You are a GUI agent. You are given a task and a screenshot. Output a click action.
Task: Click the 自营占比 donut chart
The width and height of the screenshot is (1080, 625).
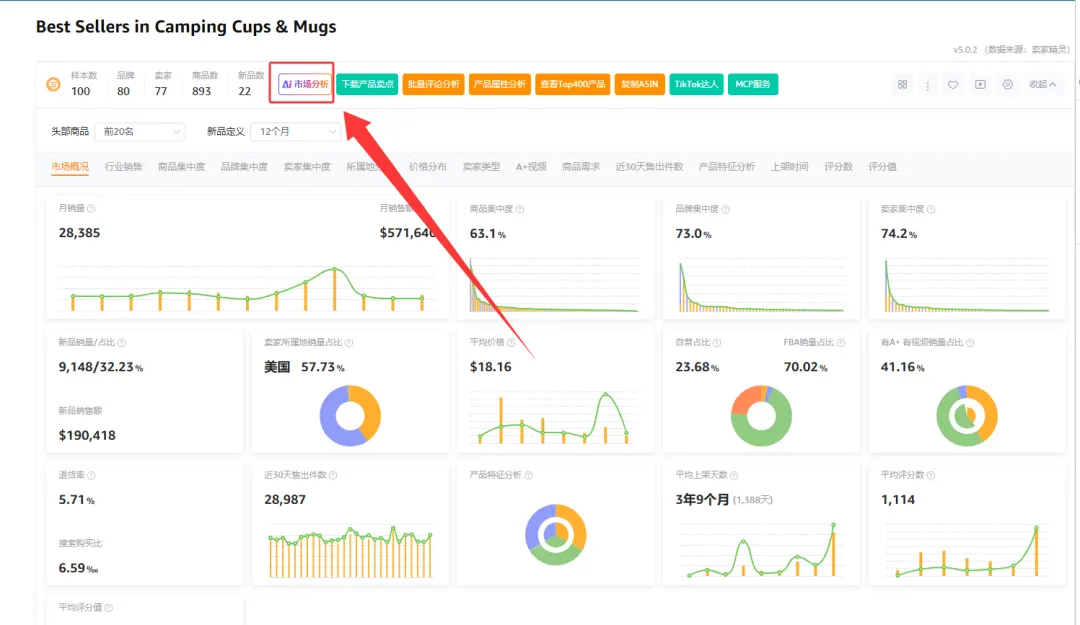coord(761,416)
